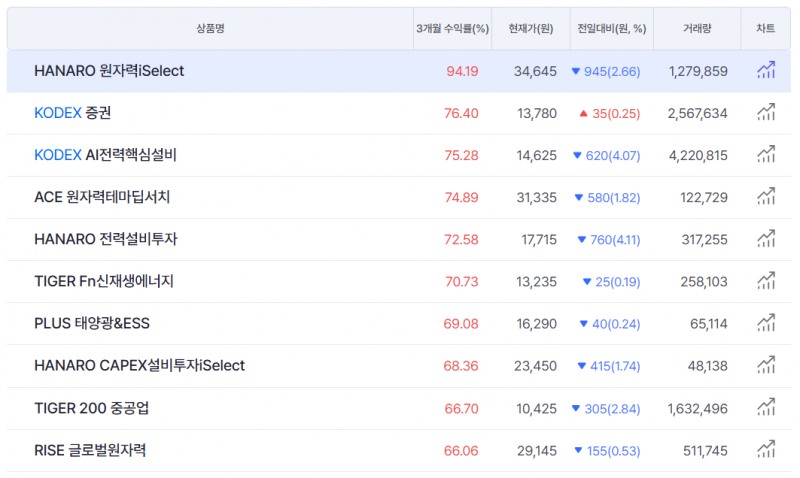Select current price 10,425

click(536, 409)
